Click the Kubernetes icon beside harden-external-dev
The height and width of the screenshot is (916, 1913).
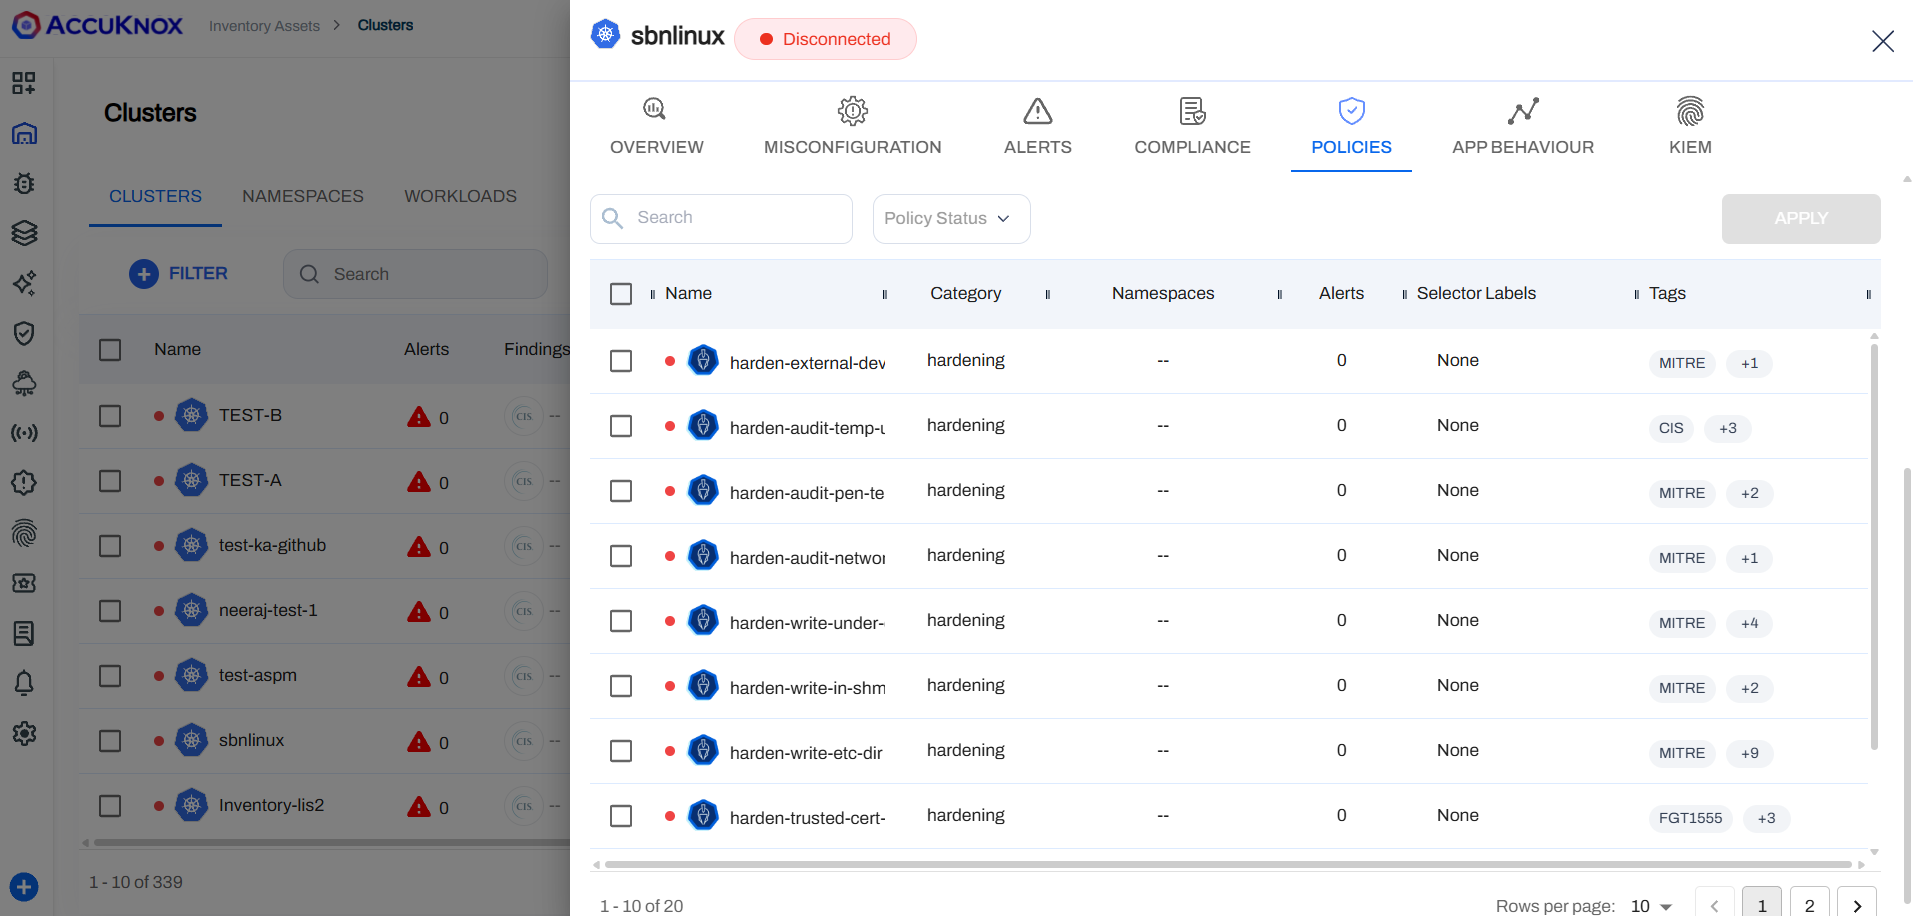tap(704, 360)
